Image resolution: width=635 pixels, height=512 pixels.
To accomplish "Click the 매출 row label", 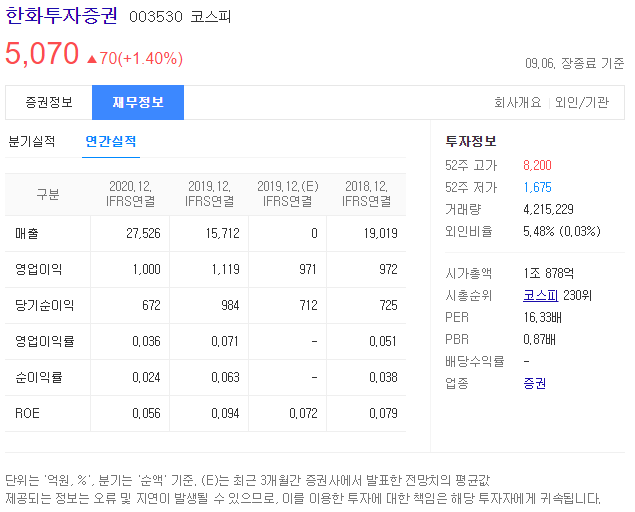I will [x=27, y=233].
